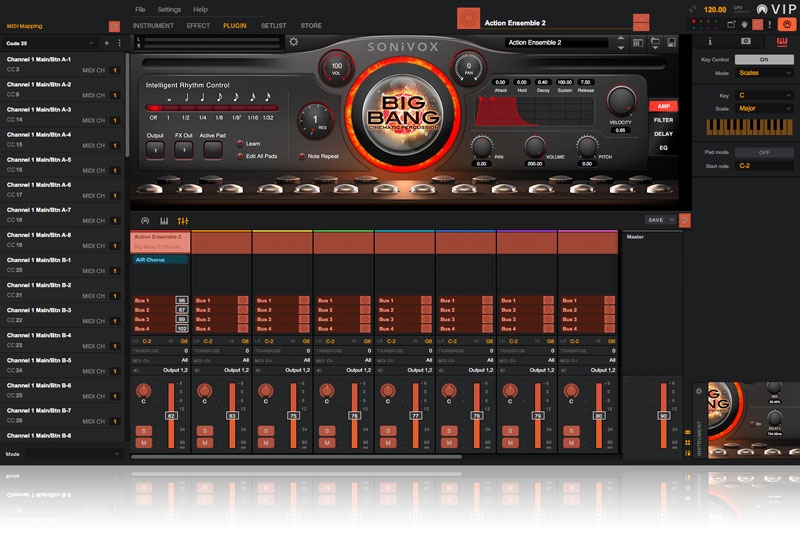This screenshot has width=800, height=533.
Task: Switch to the EFFECT tab
Action: (198, 25)
